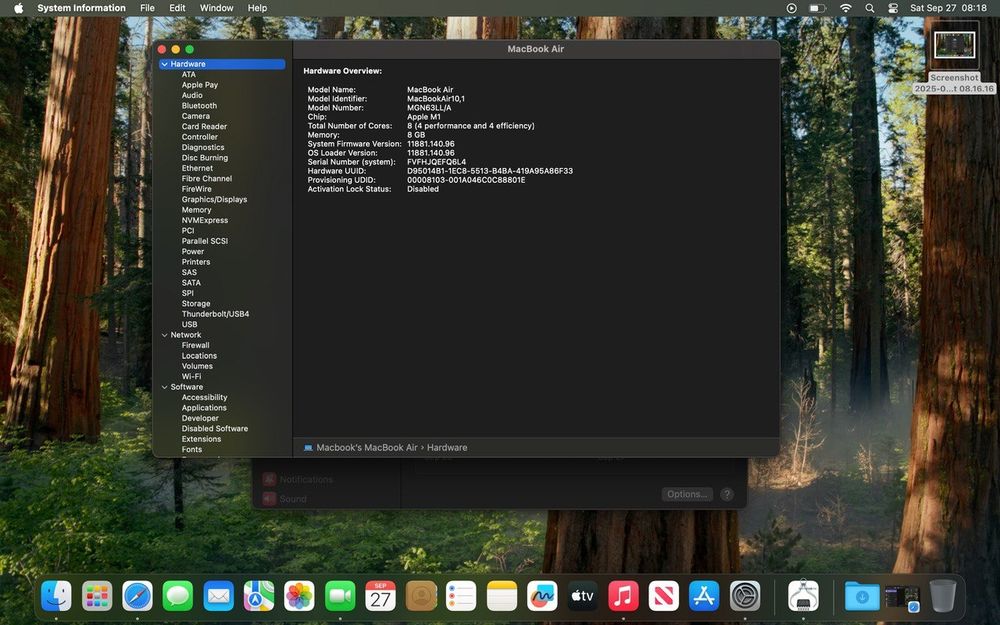Collapse the Hardware section in sidebar

[164, 64]
